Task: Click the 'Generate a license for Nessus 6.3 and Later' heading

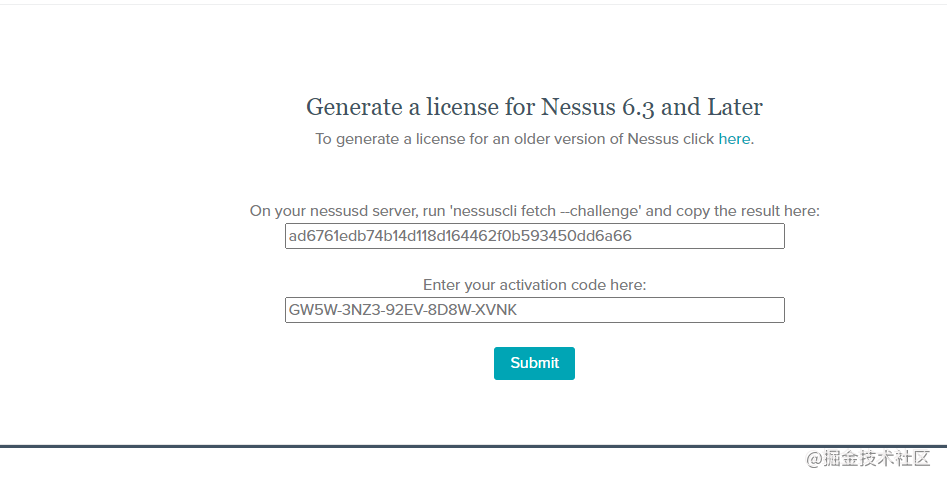Action: 534,107
